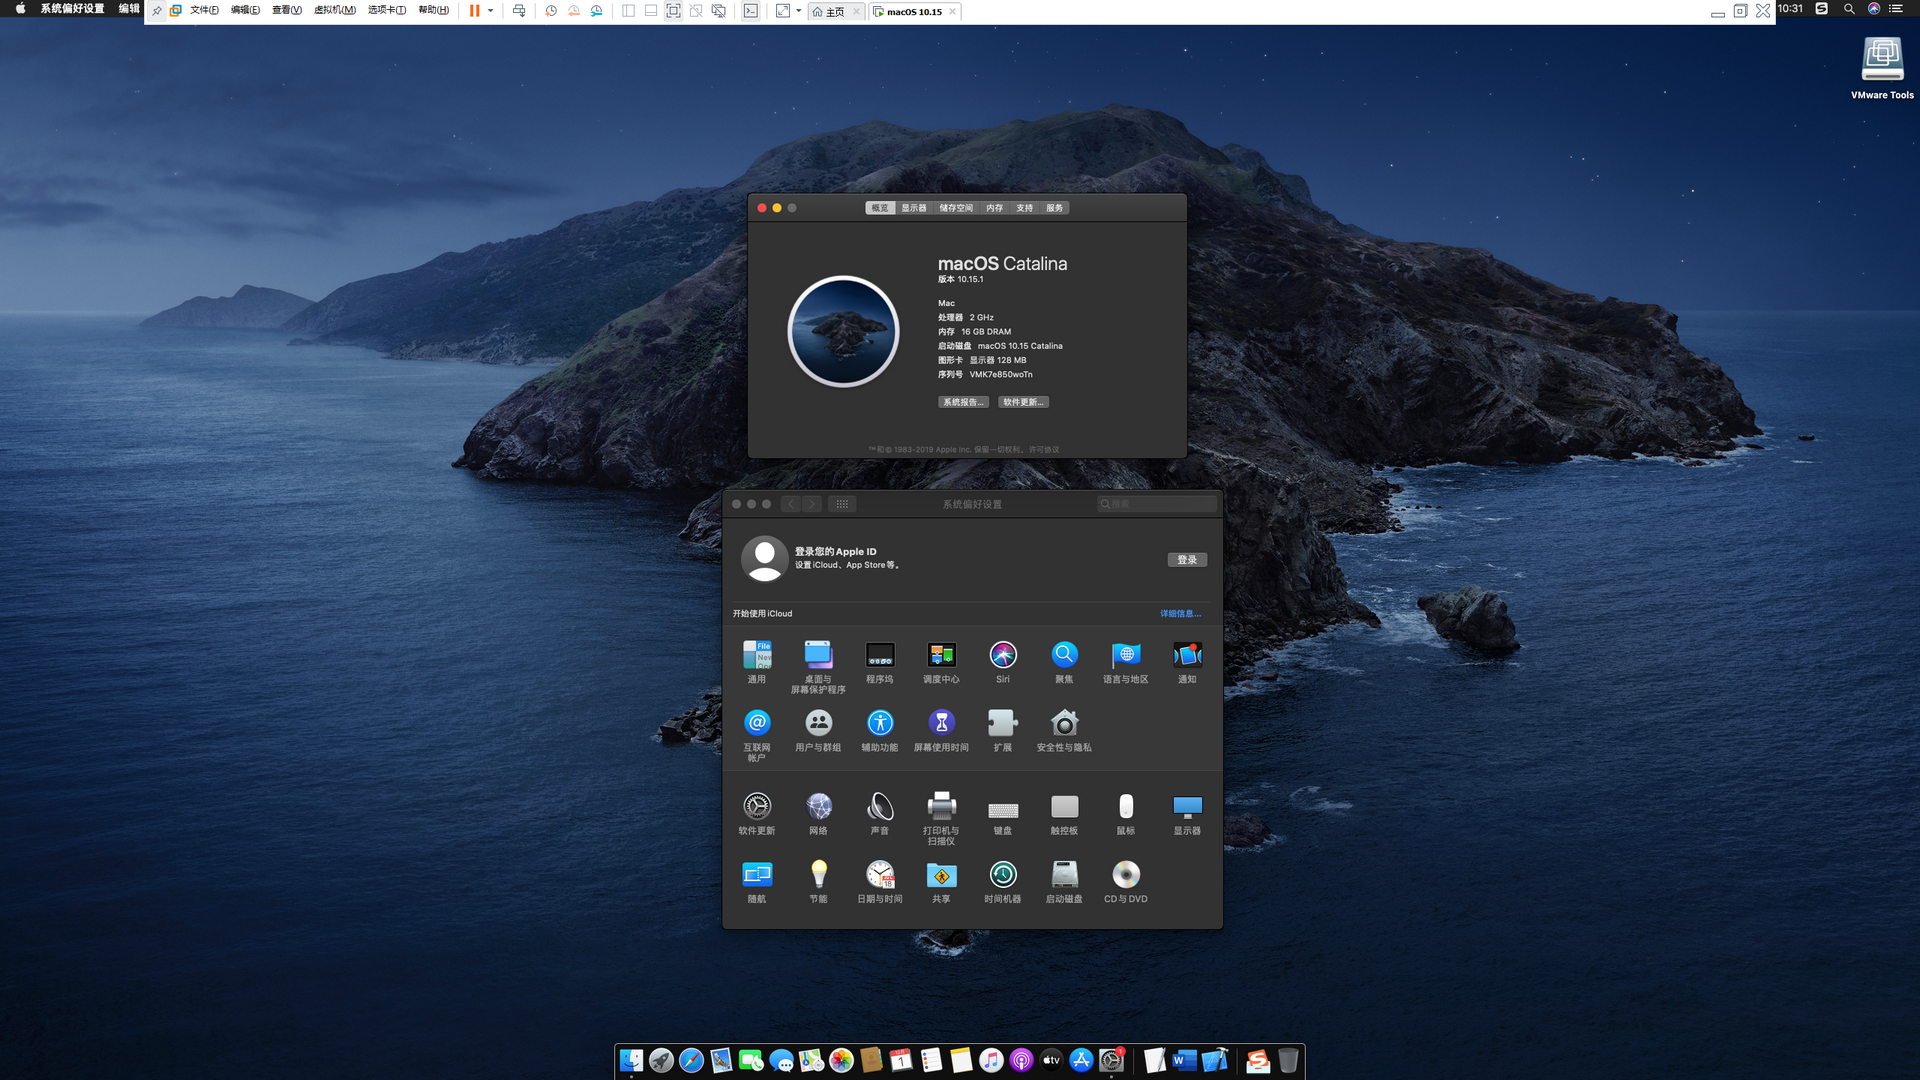Open the 声音 (Sound) preference pane
This screenshot has height=1080, width=1920.
tap(880, 812)
